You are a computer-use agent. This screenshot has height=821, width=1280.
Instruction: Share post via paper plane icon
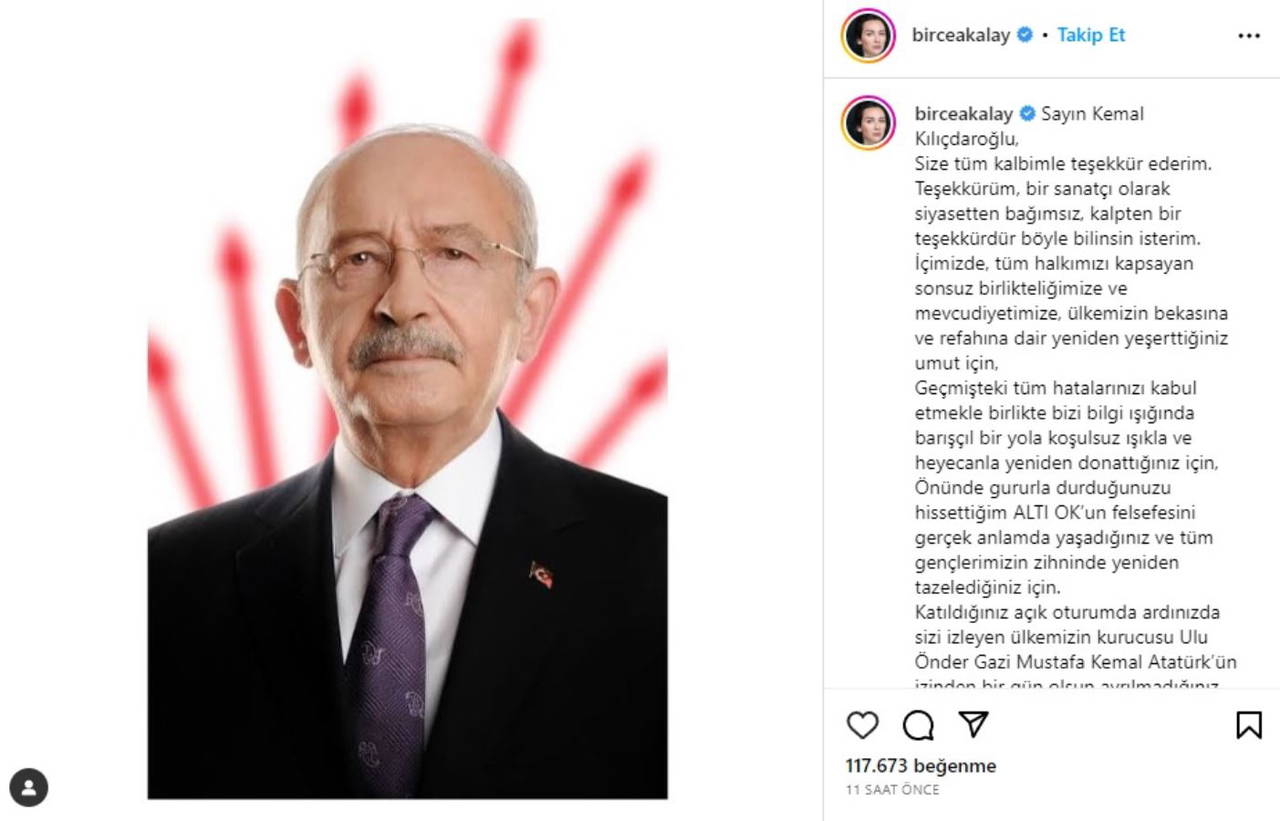pos(974,724)
